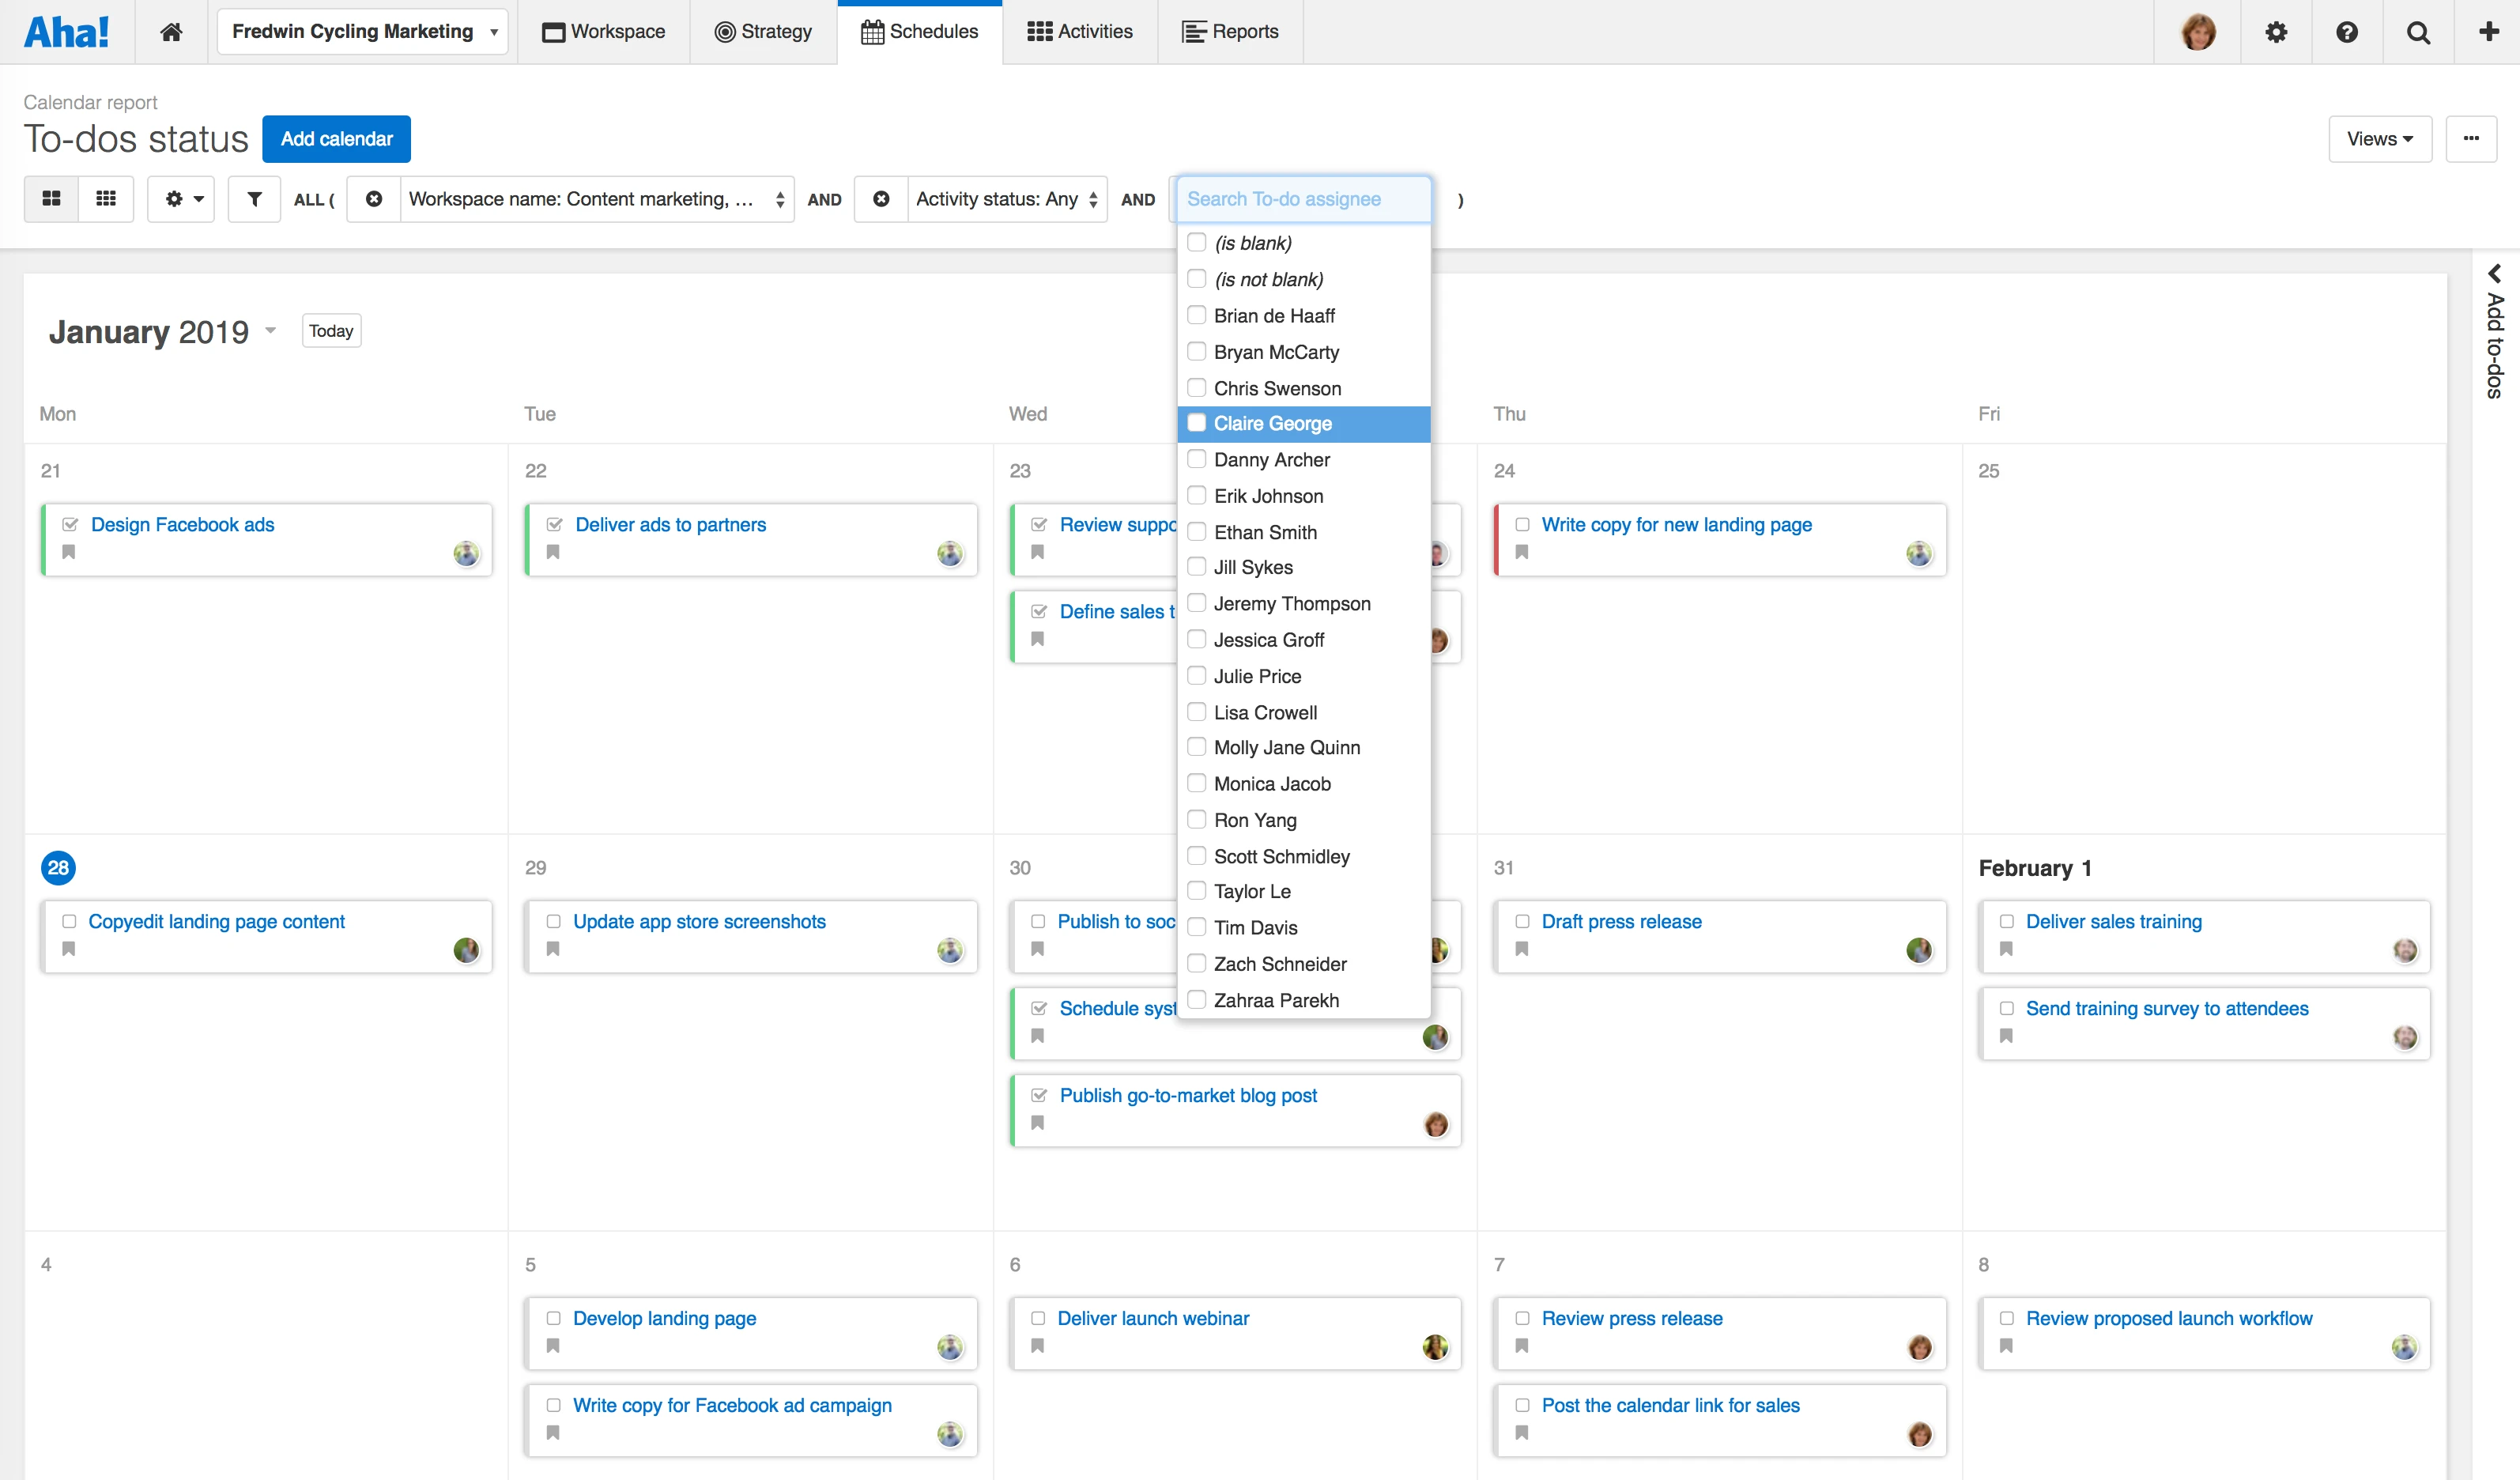Image resolution: width=2520 pixels, height=1480 pixels.
Task: Open the Draft press release to-do
Action: point(1621,921)
